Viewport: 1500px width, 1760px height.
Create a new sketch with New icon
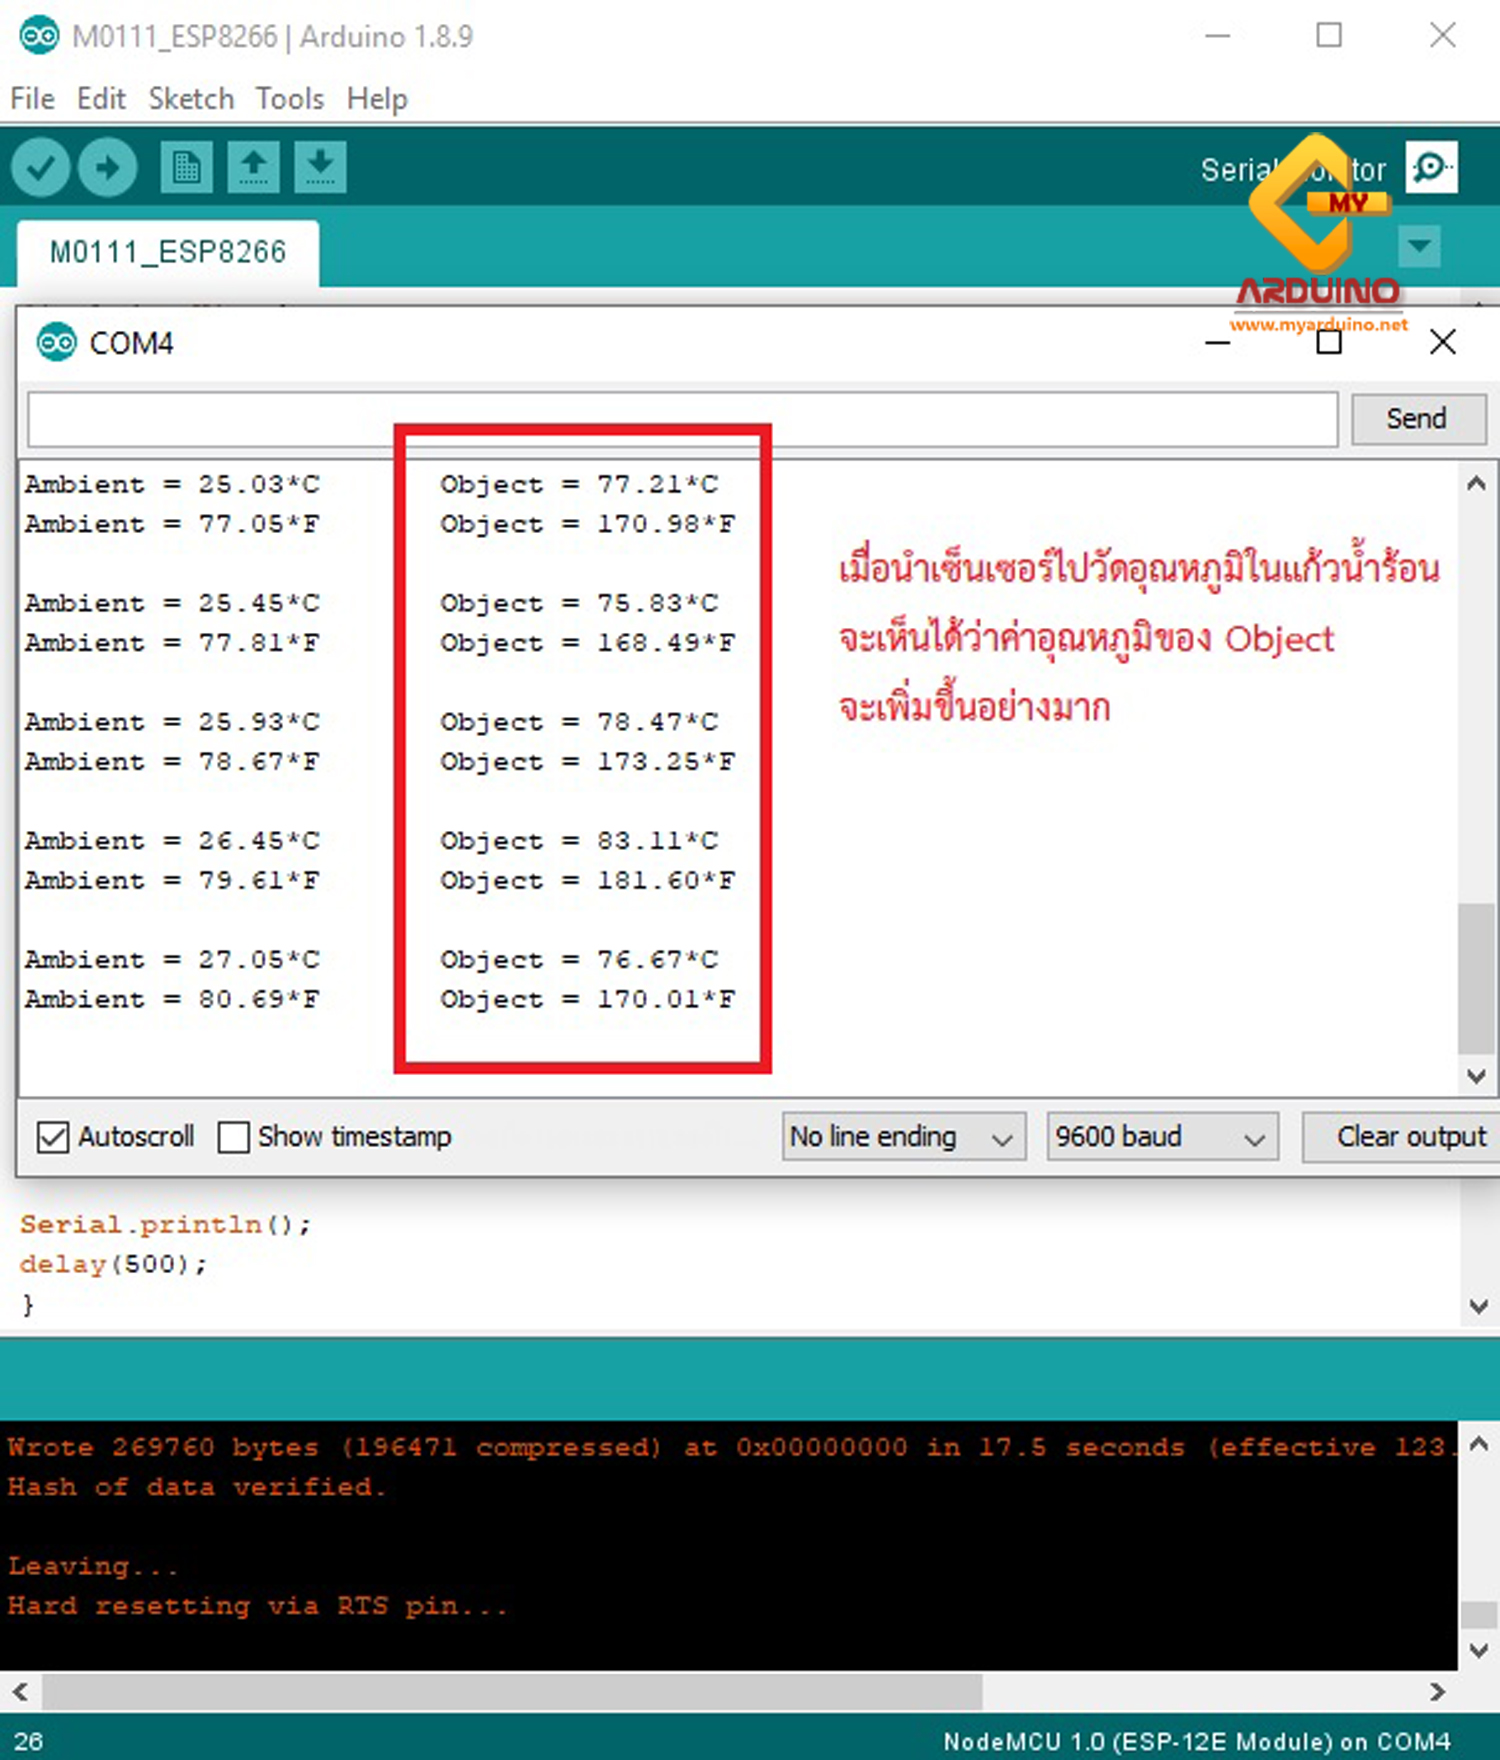pyautogui.click(x=186, y=167)
